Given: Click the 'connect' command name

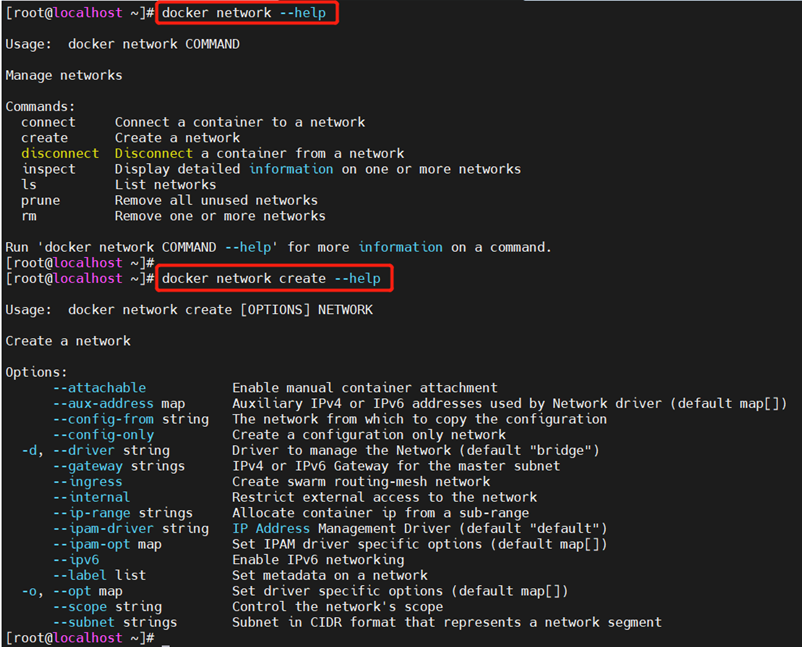Looking at the screenshot, I should tap(48, 122).
